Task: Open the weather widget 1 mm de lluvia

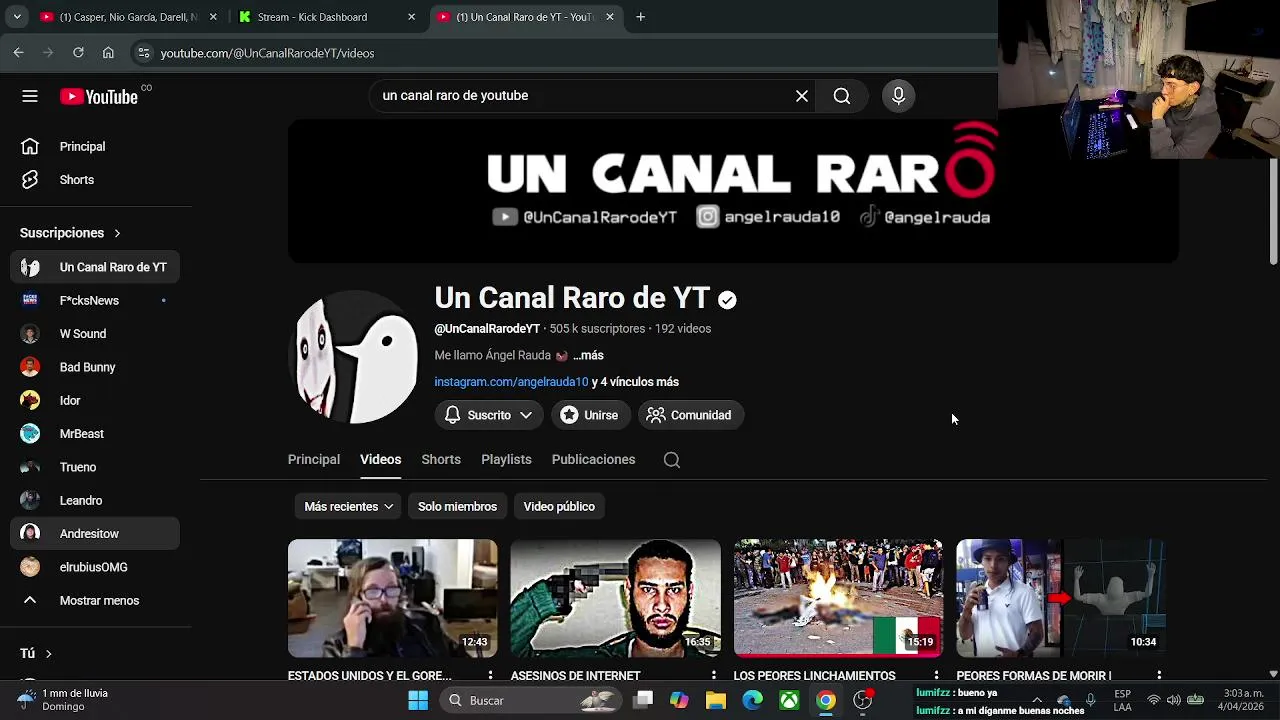Action: (64, 700)
